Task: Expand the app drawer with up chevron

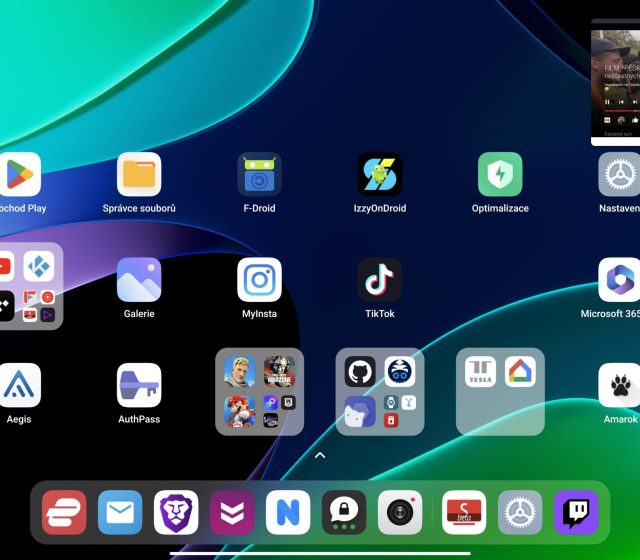Action: [x=320, y=456]
